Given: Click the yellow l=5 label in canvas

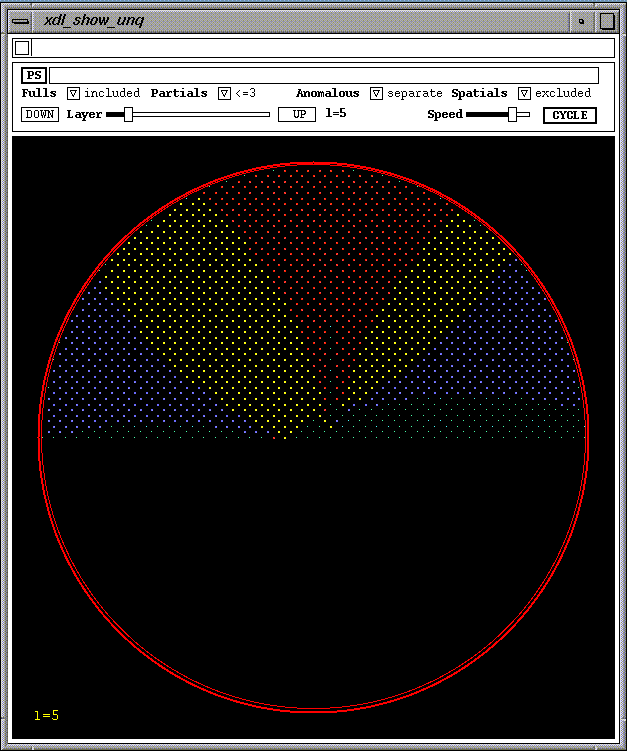Looking at the screenshot, I should [46, 715].
